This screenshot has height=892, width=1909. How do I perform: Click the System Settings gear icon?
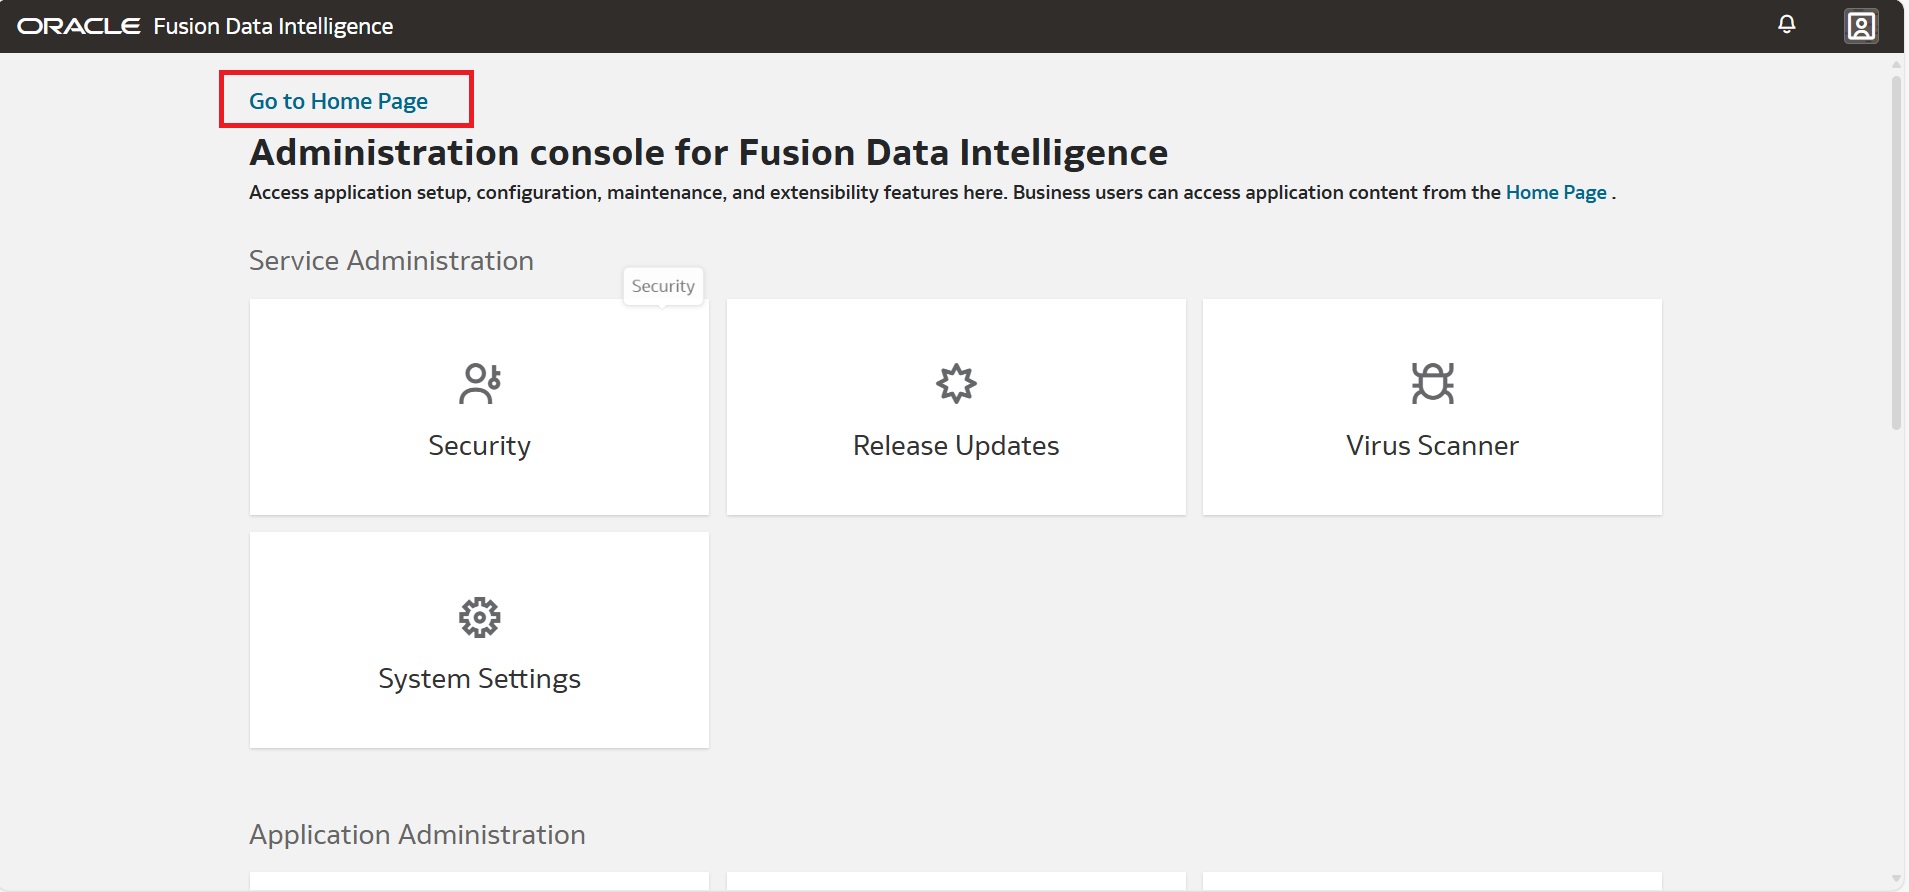click(x=479, y=617)
